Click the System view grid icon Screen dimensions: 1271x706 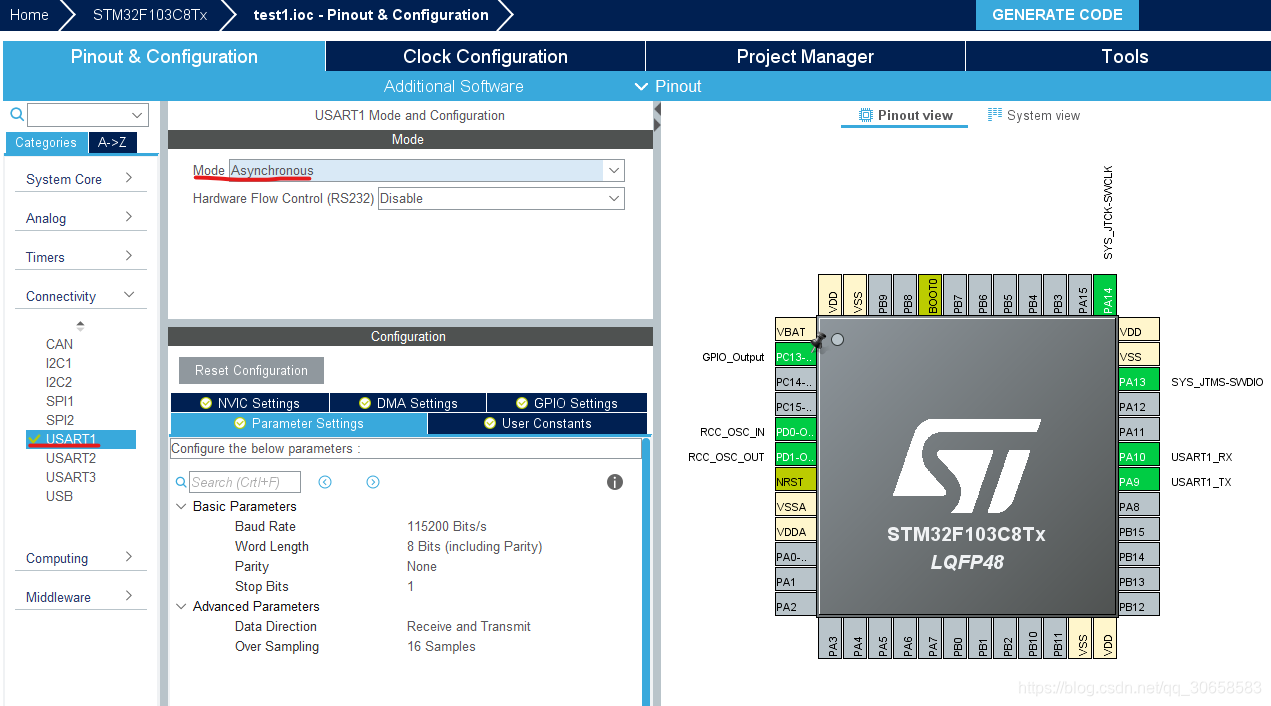995,115
